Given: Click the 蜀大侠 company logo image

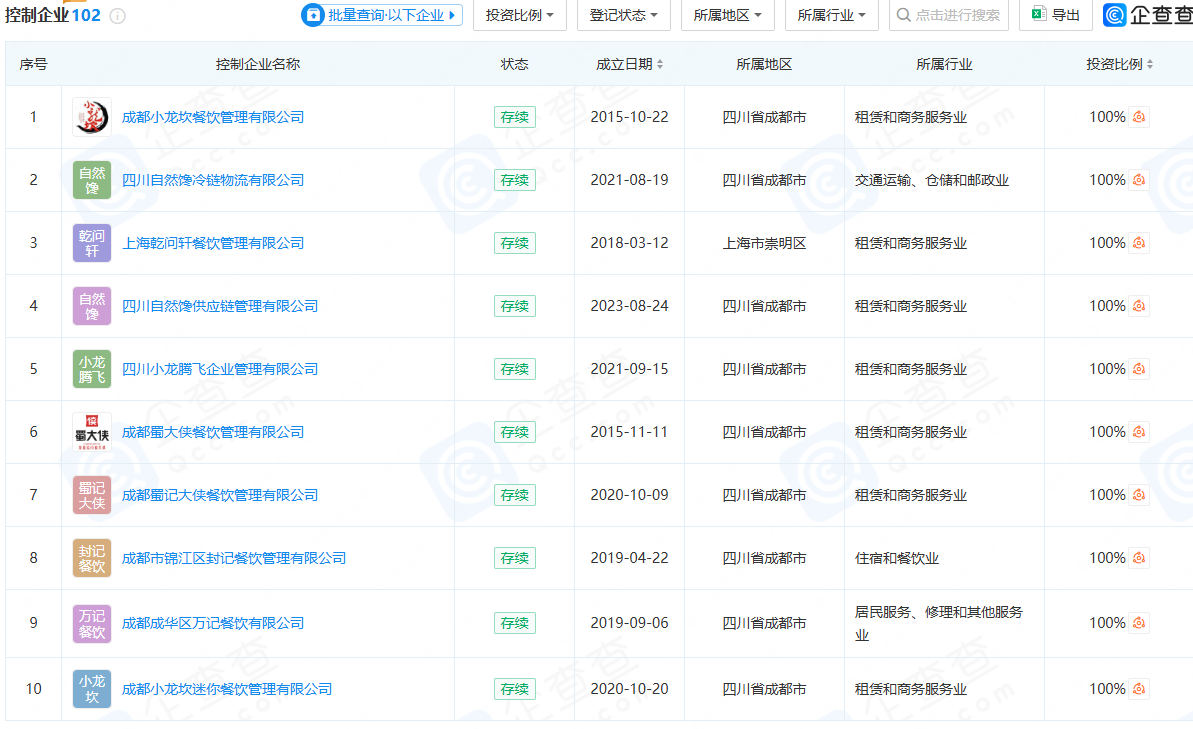Looking at the screenshot, I should point(92,432).
